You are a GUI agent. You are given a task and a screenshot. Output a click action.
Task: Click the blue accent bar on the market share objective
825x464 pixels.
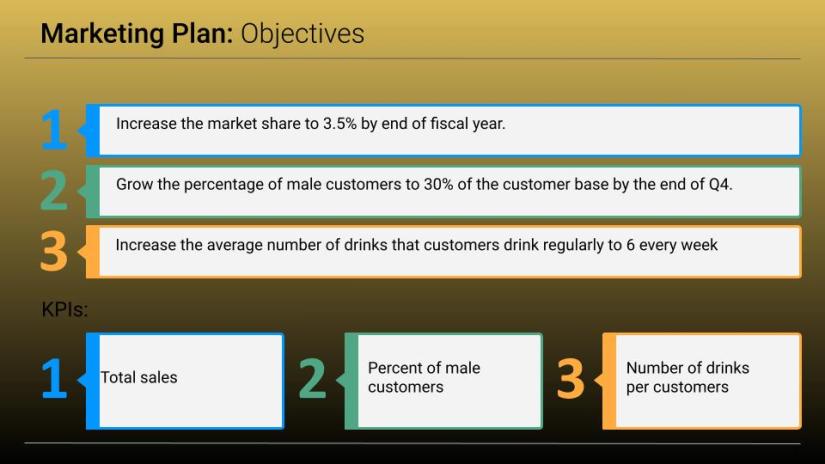93,130
